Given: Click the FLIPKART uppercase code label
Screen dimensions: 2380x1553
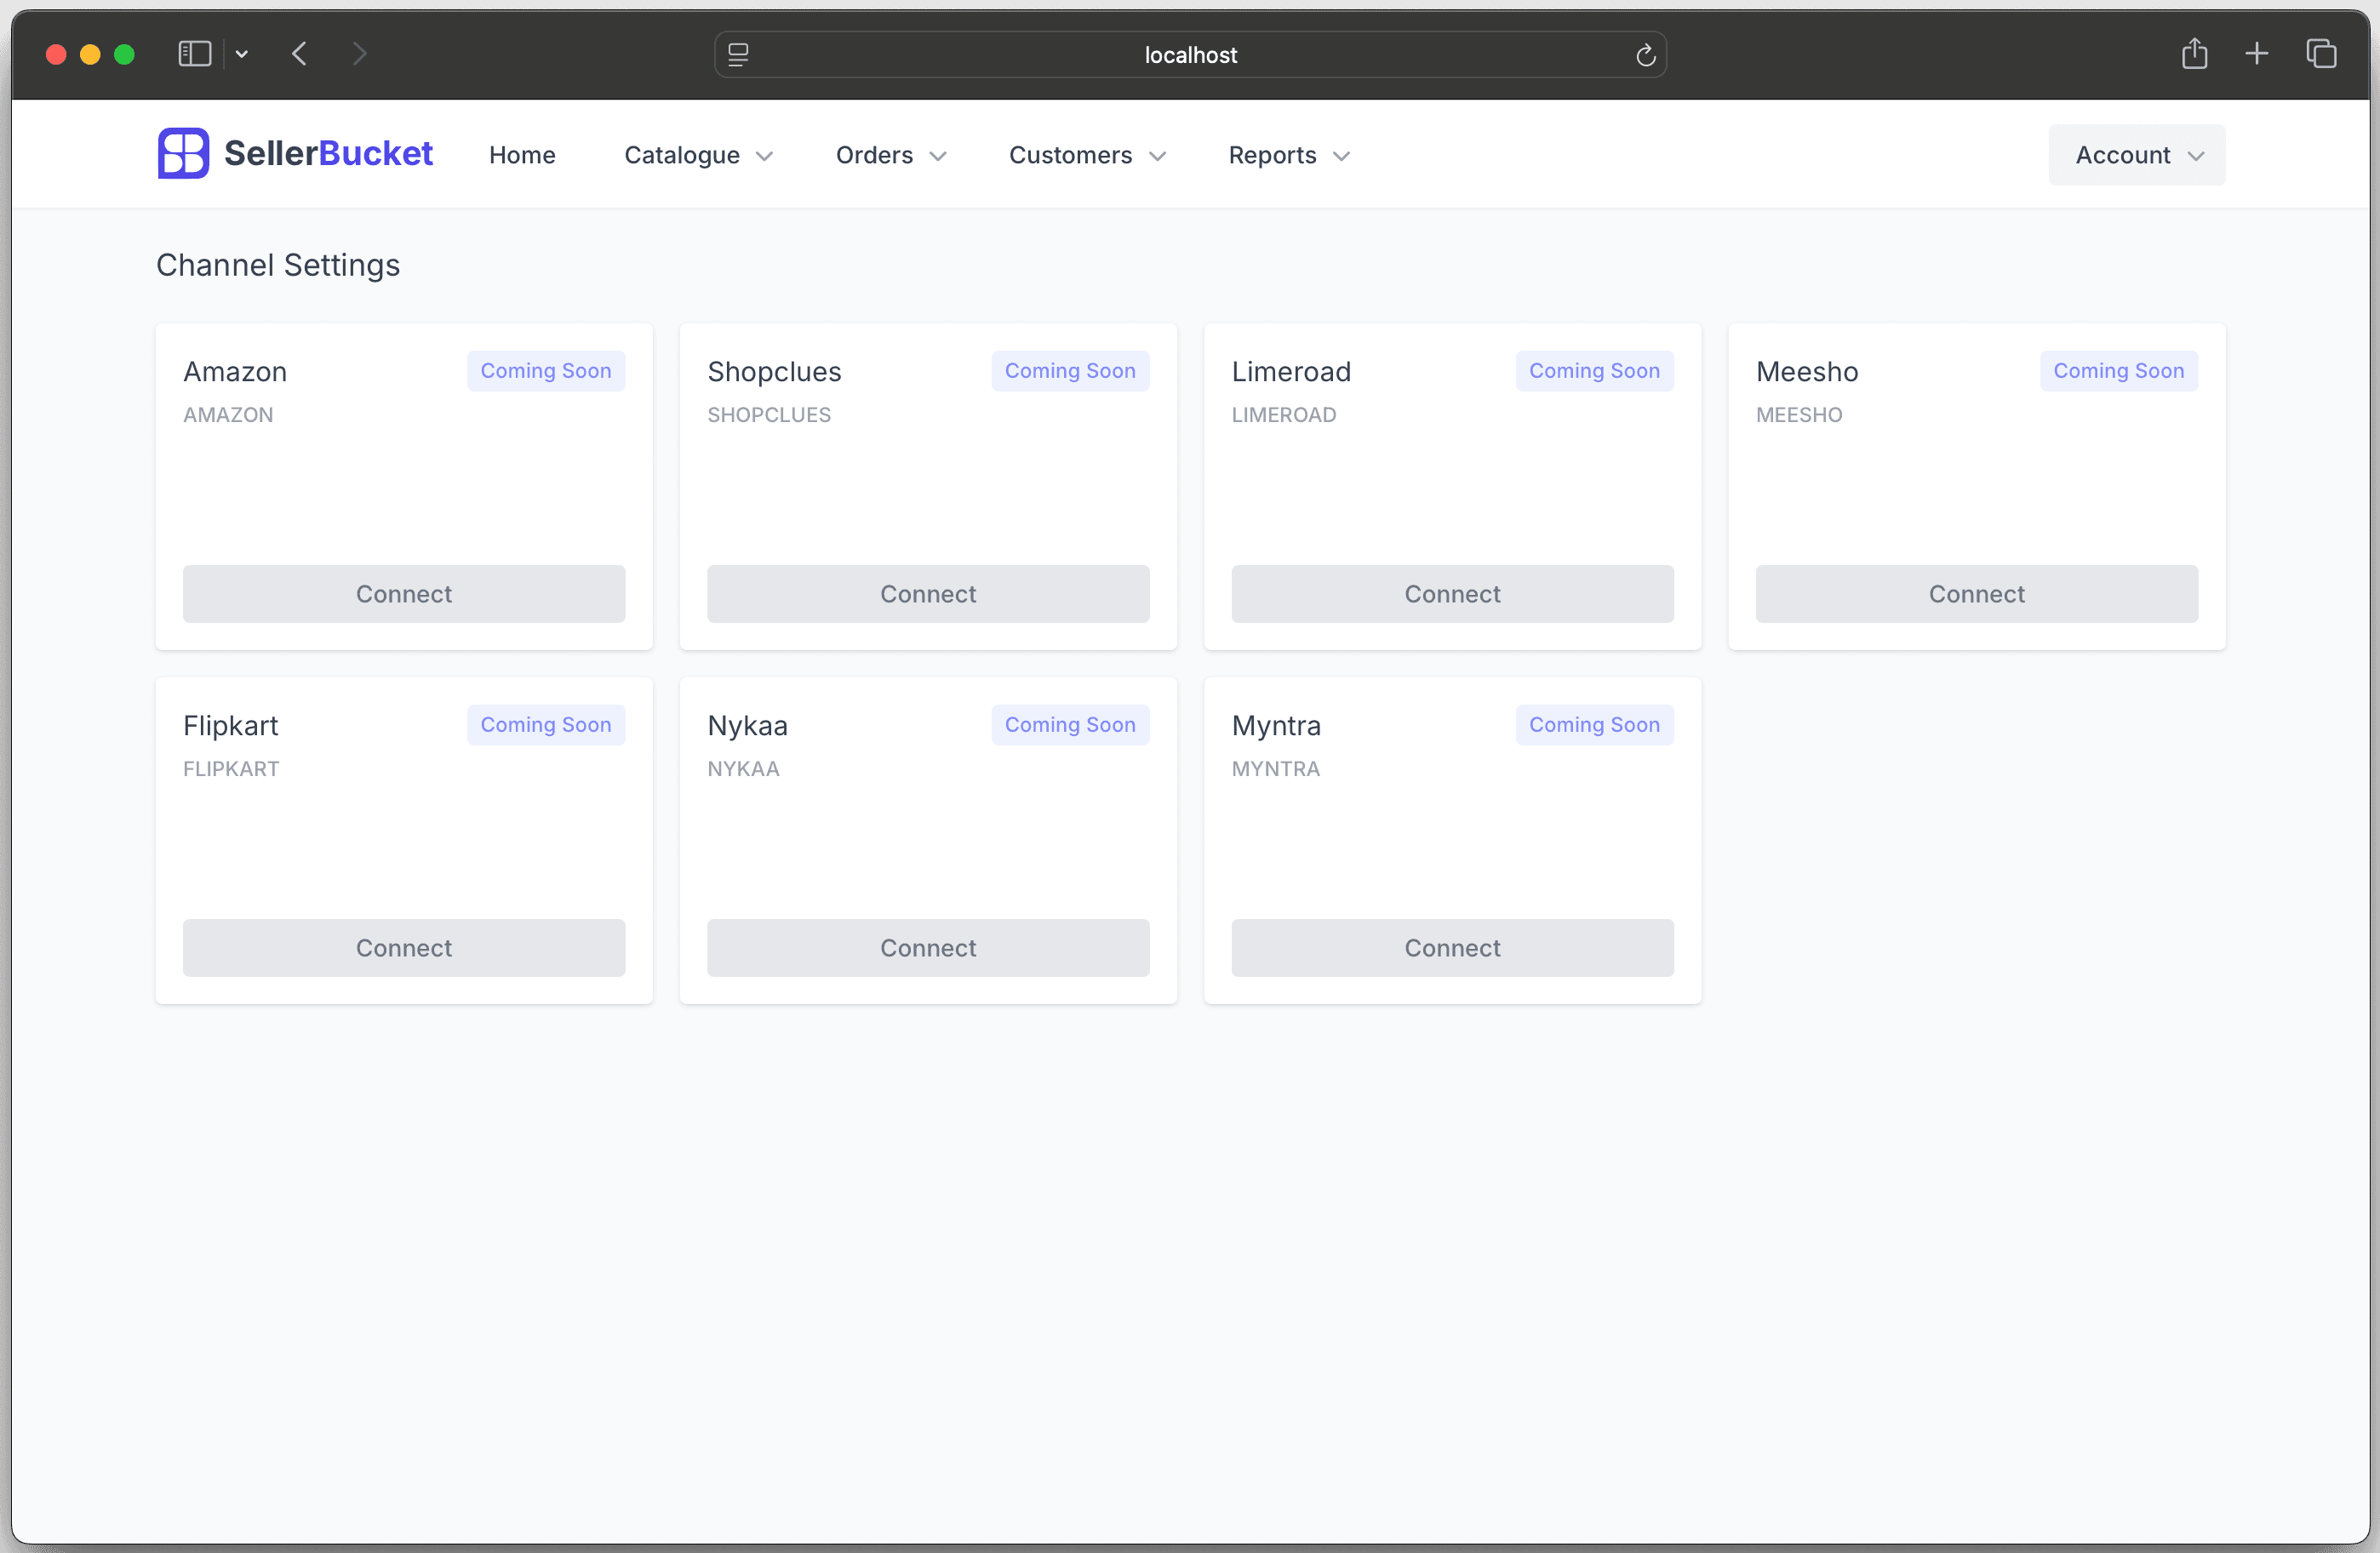Looking at the screenshot, I should pyautogui.click(x=231, y=769).
